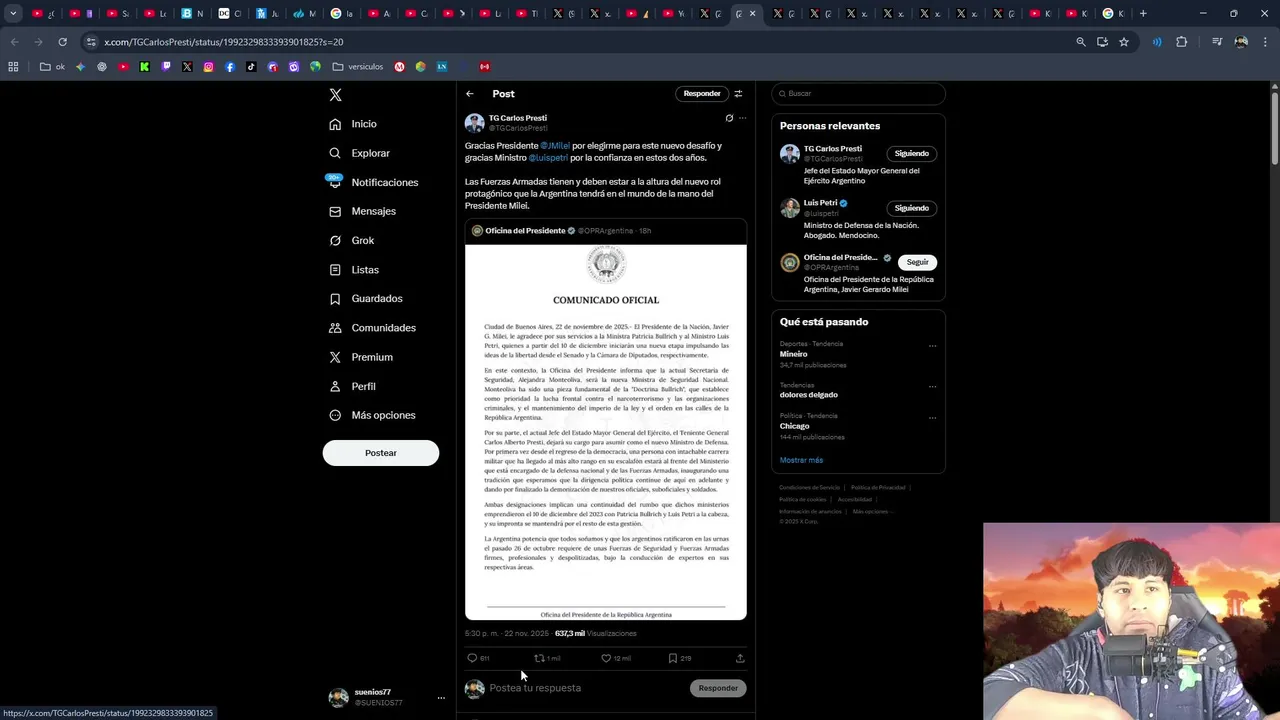The width and height of the screenshot is (1280, 720).
Task: Click the Comunidades people icon
Action: coord(335,328)
